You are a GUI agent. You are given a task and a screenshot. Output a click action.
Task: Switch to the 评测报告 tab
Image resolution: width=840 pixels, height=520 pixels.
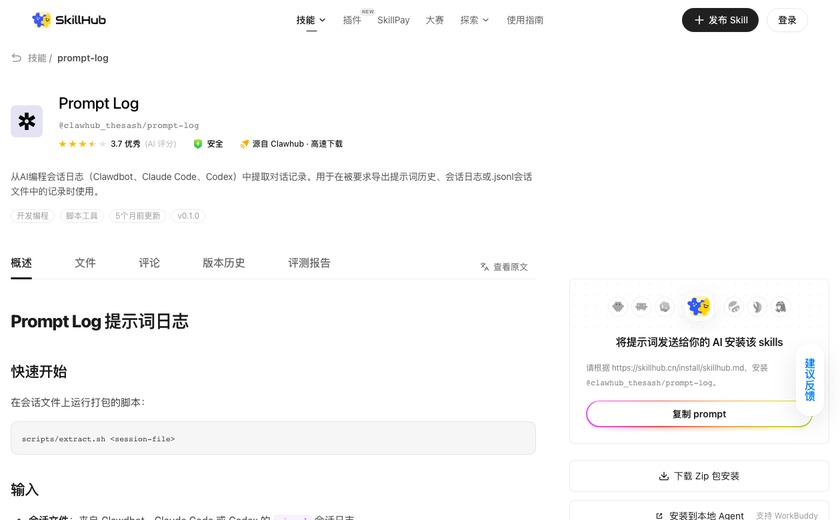tap(309, 263)
